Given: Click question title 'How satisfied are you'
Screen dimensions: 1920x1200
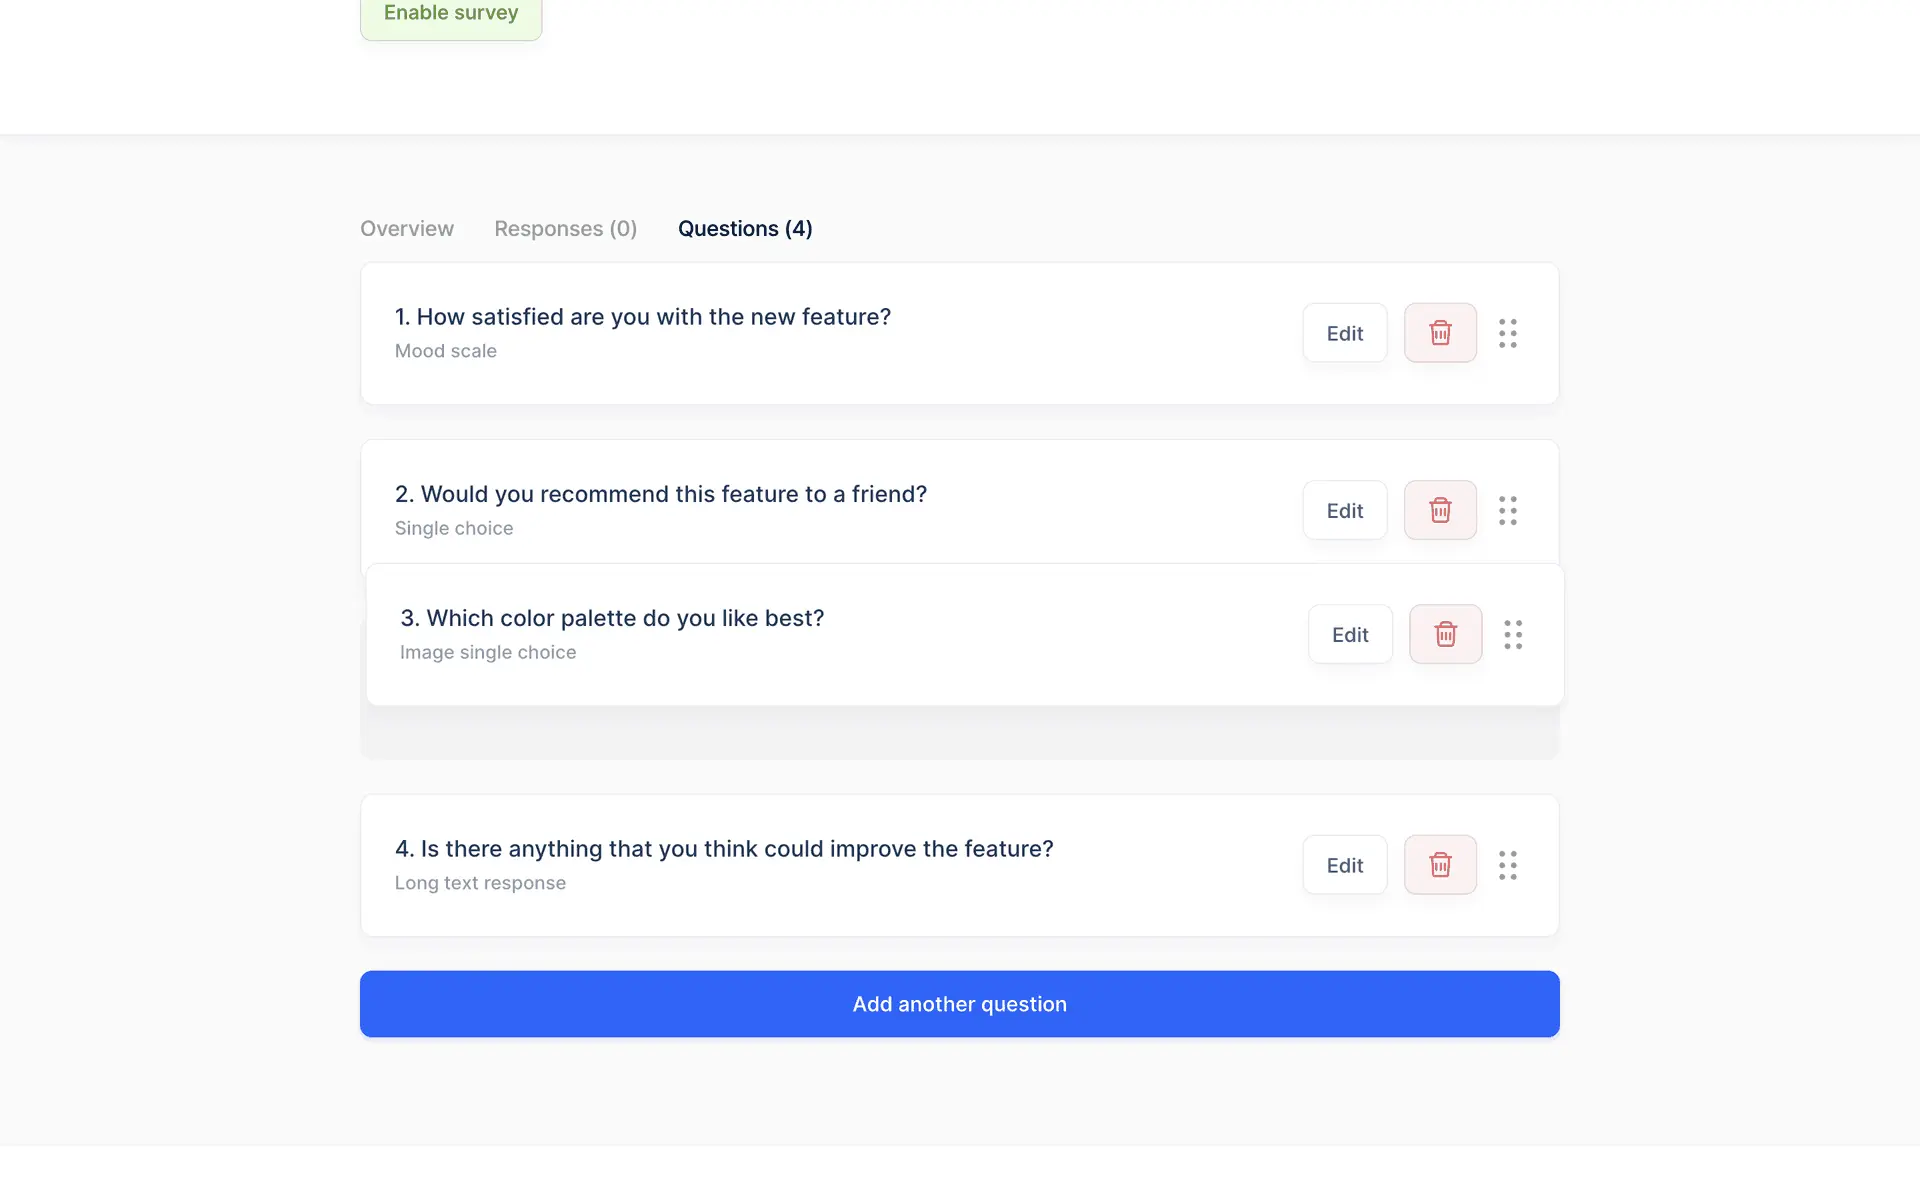Looking at the screenshot, I should (642, 317).
